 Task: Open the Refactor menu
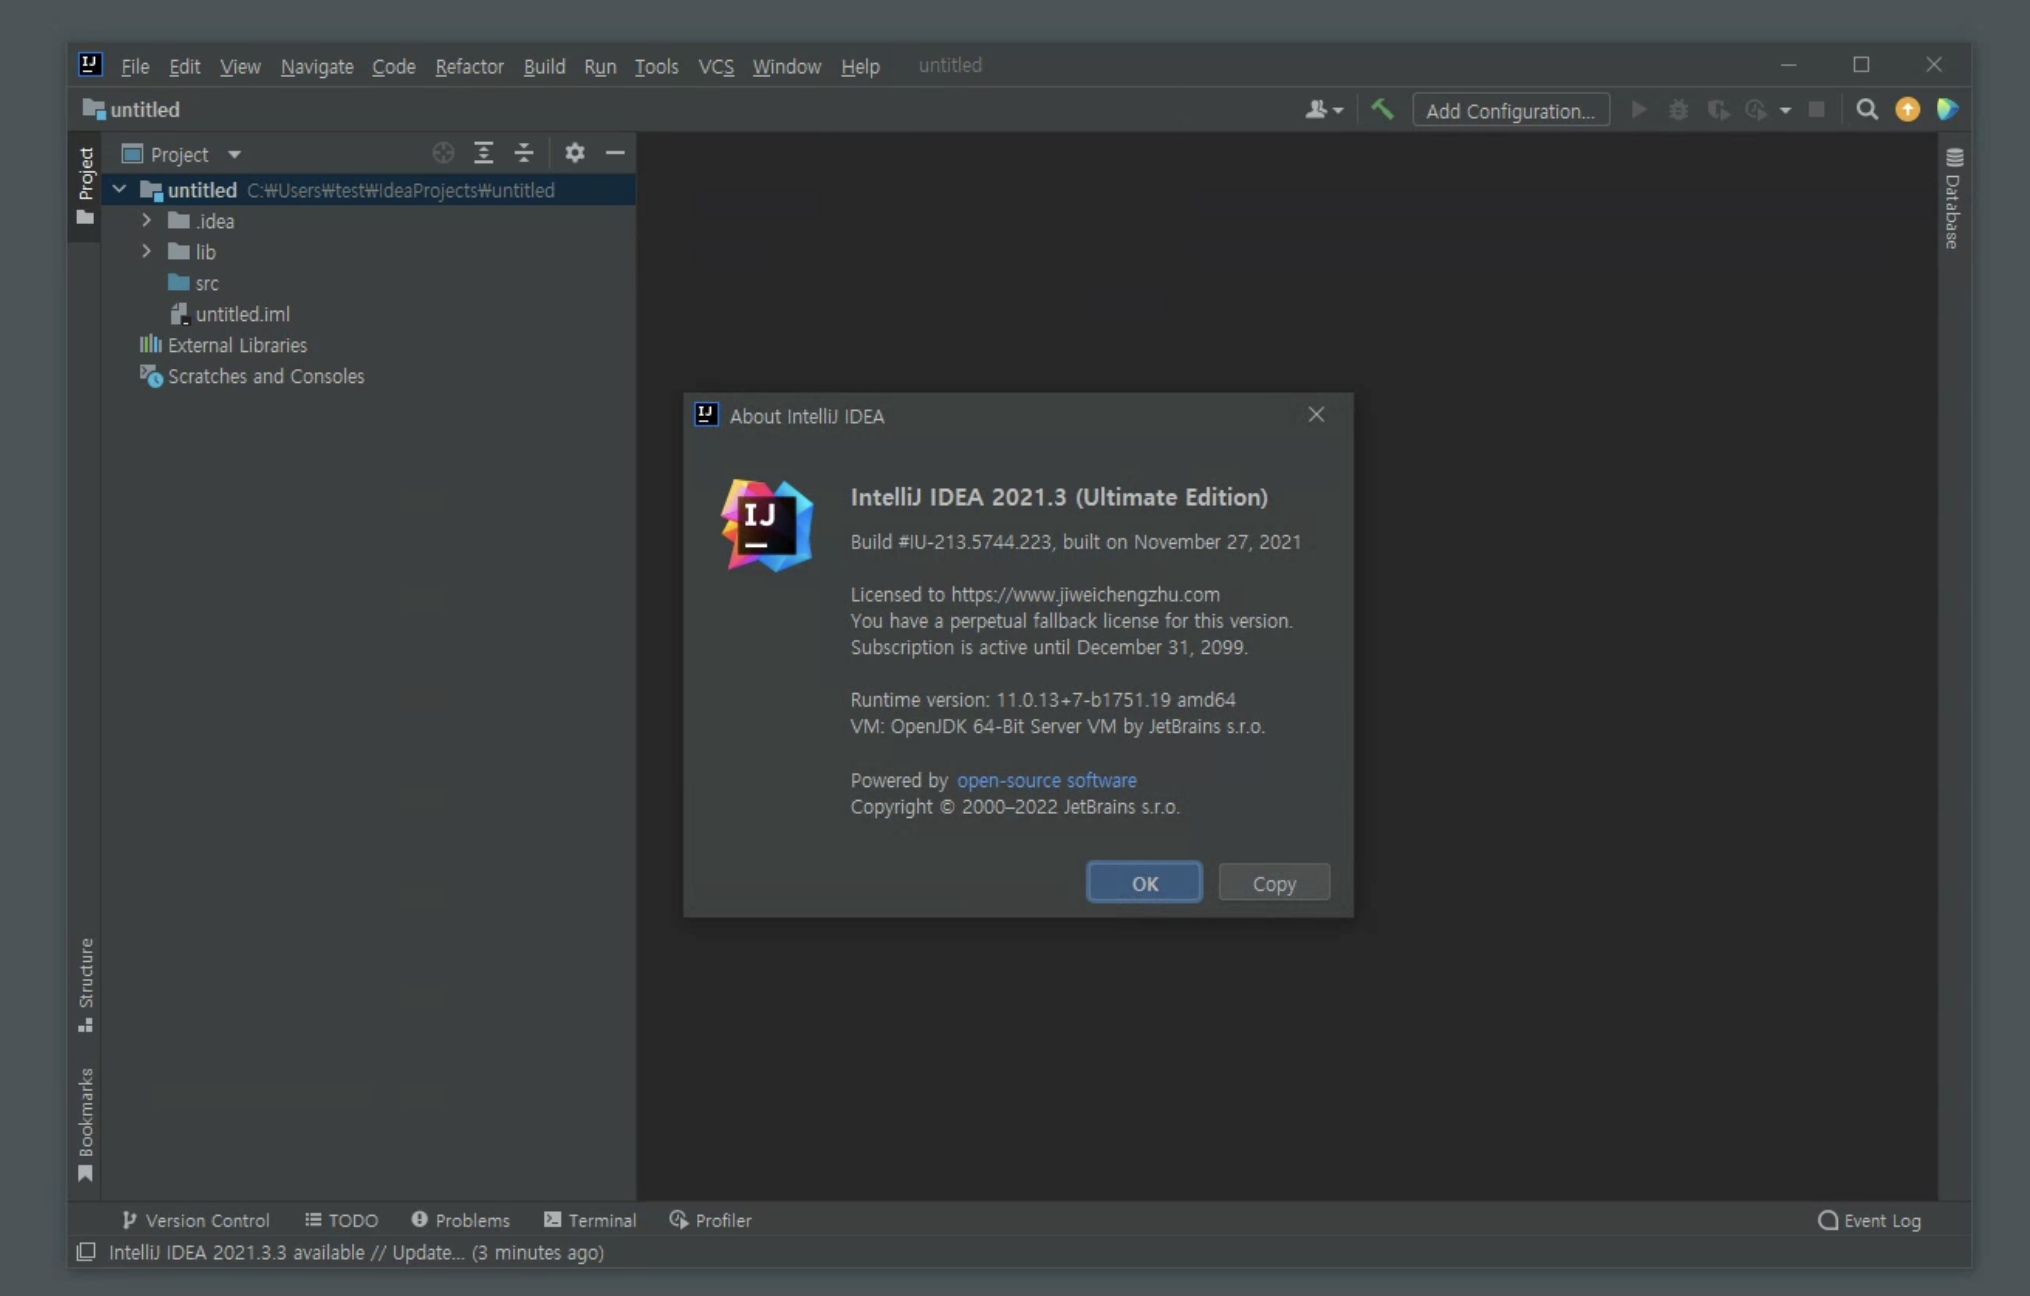pos(469,66)
